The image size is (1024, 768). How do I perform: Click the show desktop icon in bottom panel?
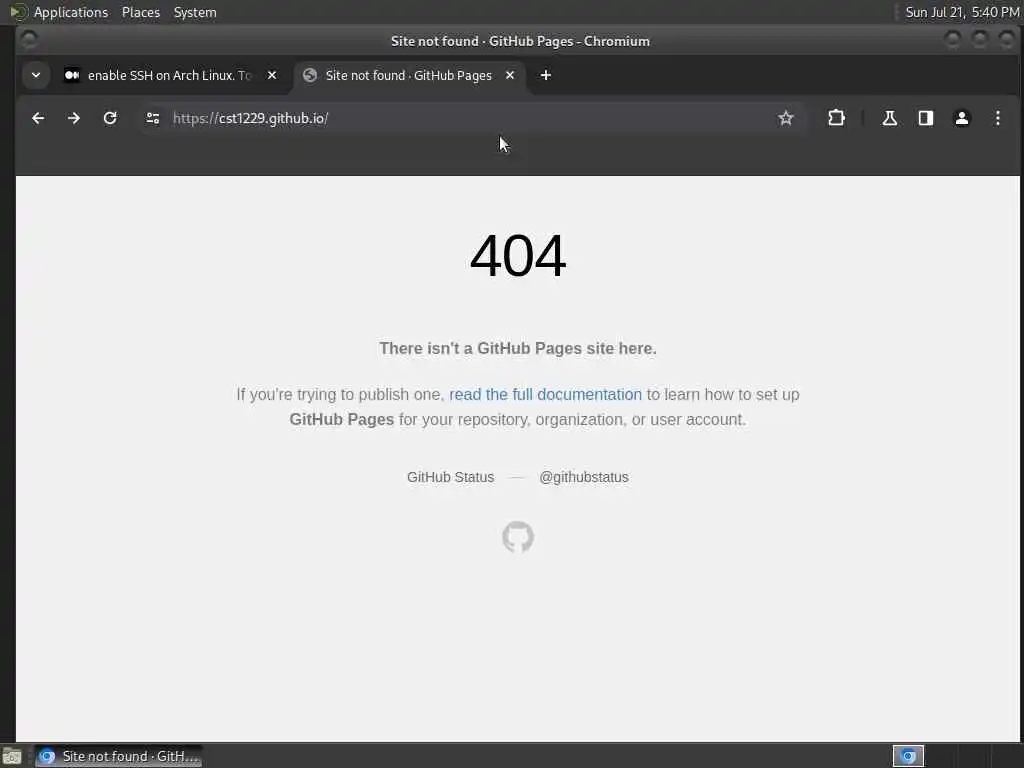(12, 757)
